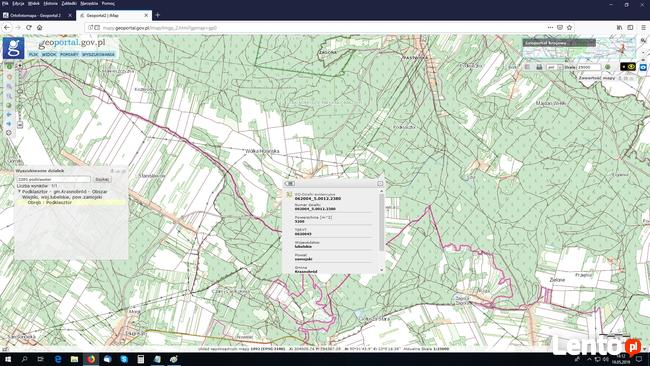
Task: Click the green round indicator next to scale
Action: [607, 67]
